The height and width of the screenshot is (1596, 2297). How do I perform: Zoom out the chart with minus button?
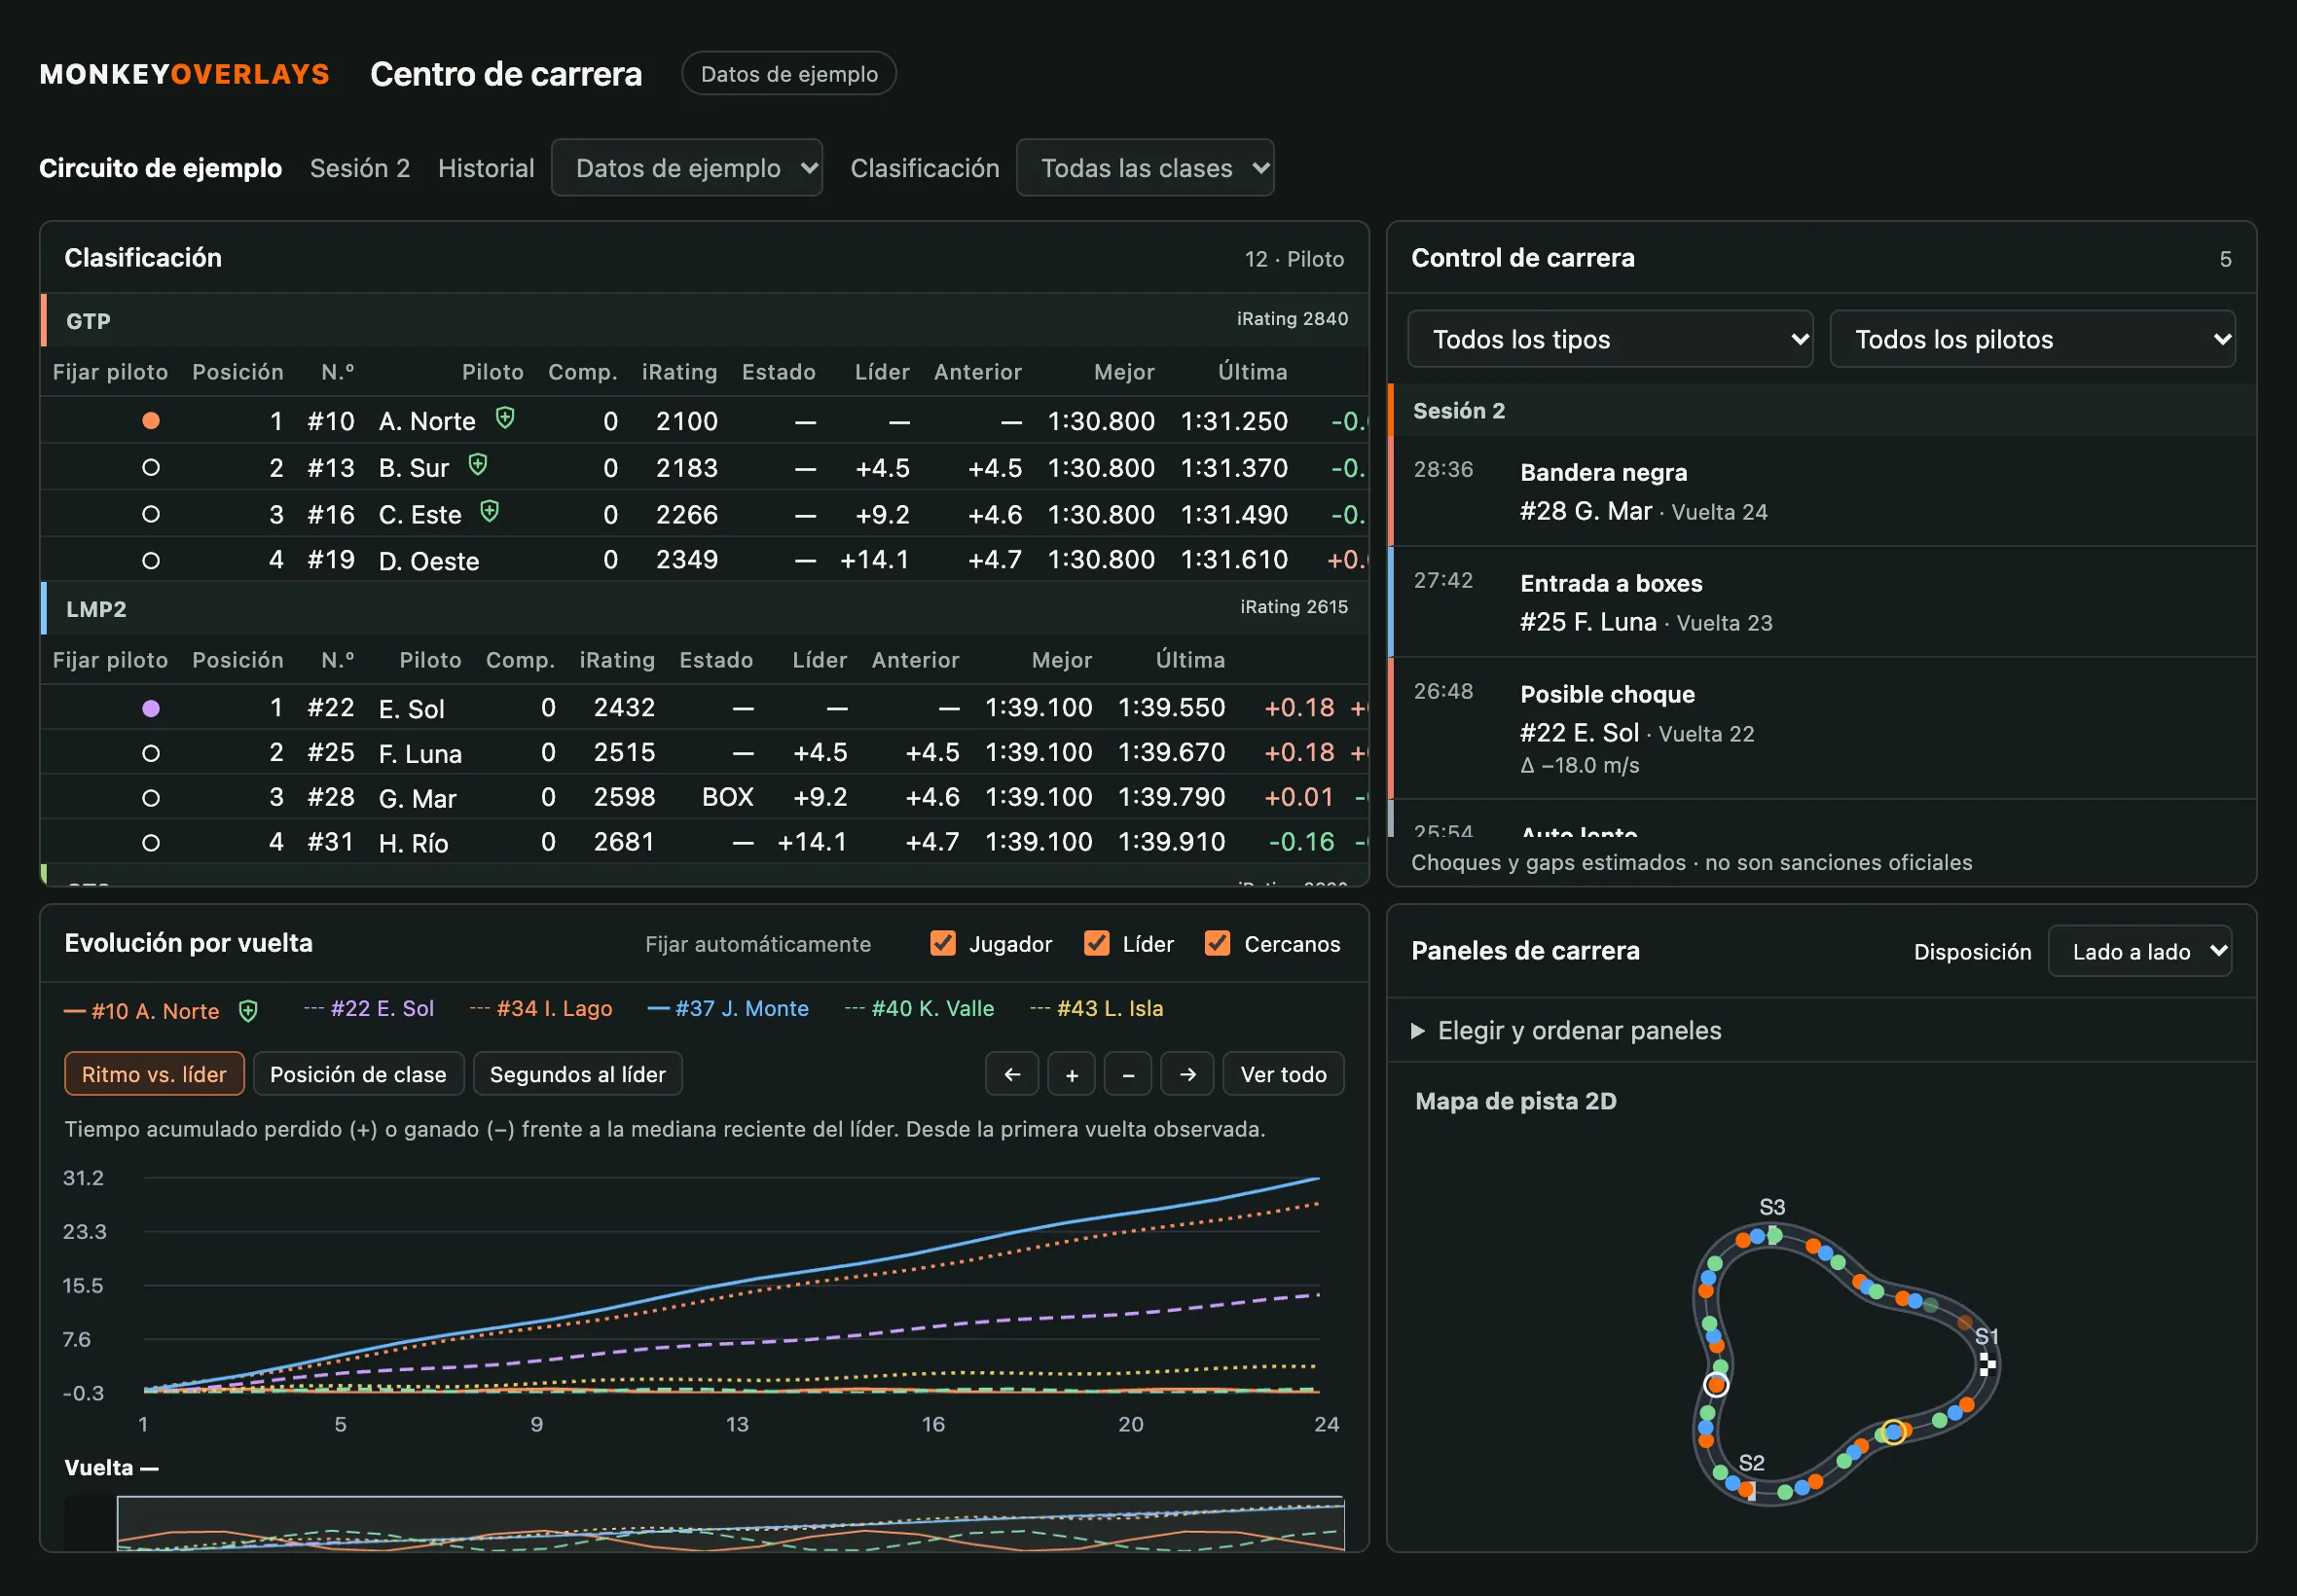pos(1128,1074)
